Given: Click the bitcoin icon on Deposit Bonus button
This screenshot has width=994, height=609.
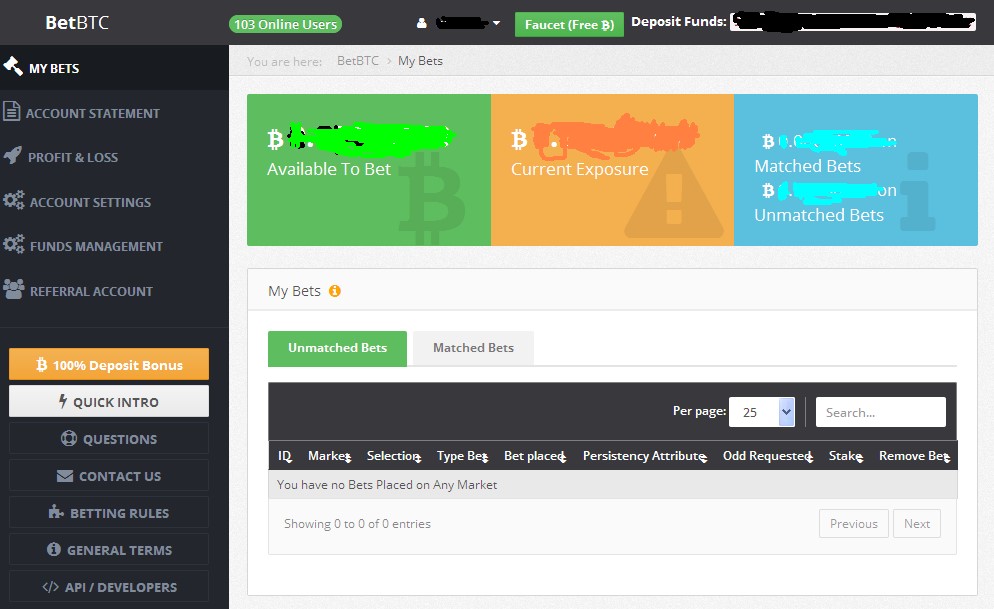Looking at the screenshot, I should click(x=42, y=364).
